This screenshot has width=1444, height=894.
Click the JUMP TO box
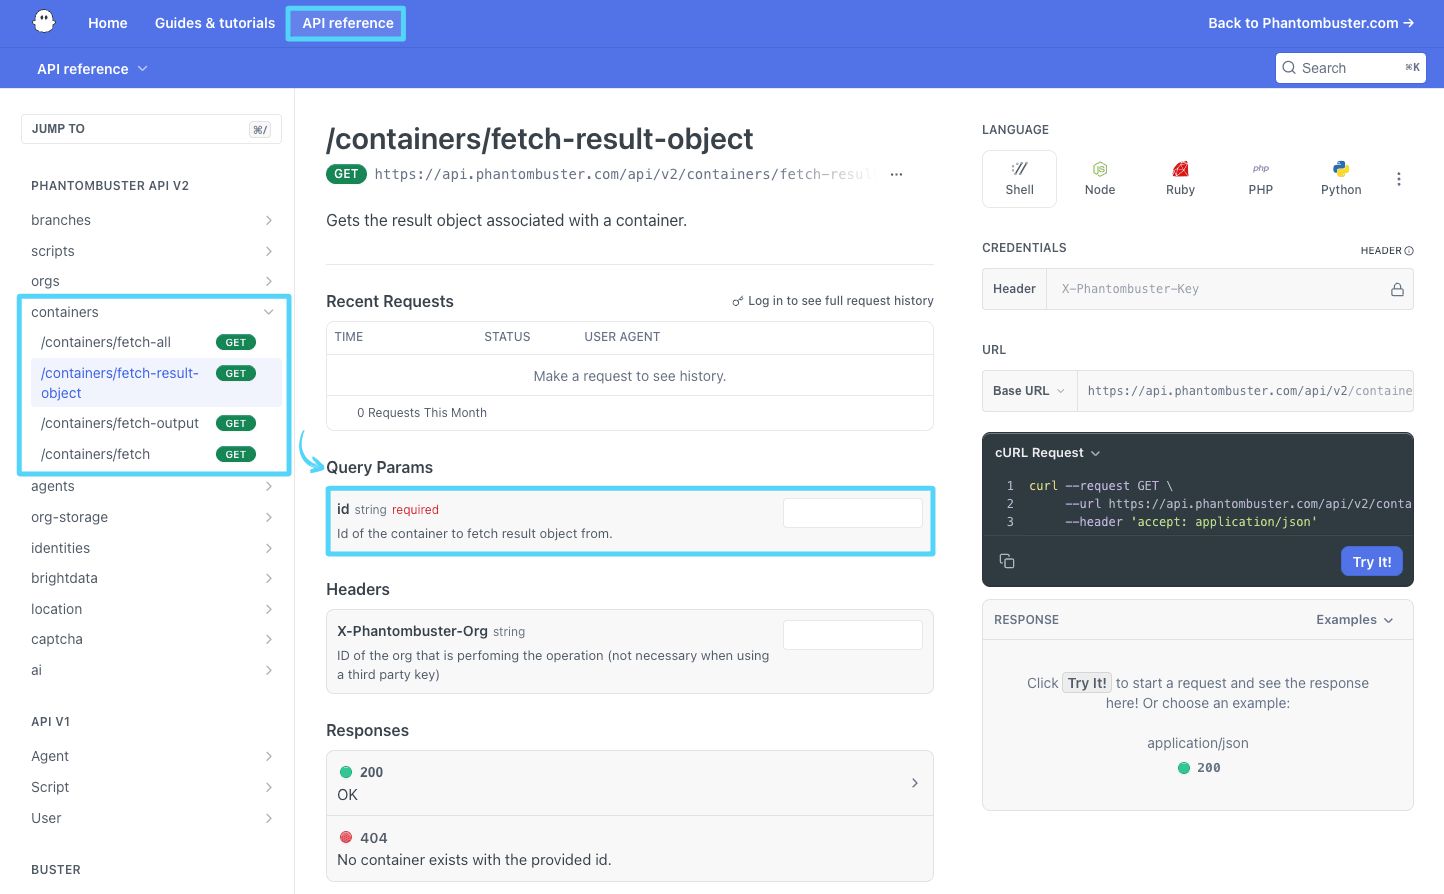(151, 129)
